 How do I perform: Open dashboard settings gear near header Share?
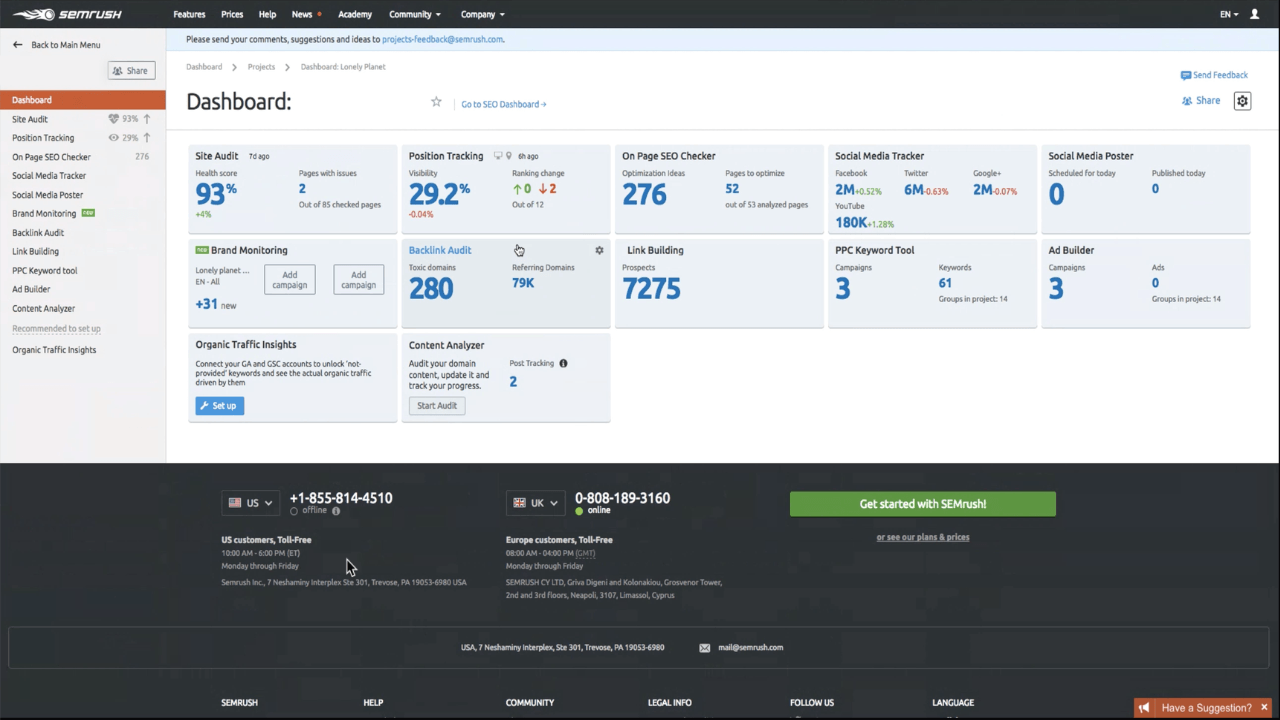(x=1242, y=101)
